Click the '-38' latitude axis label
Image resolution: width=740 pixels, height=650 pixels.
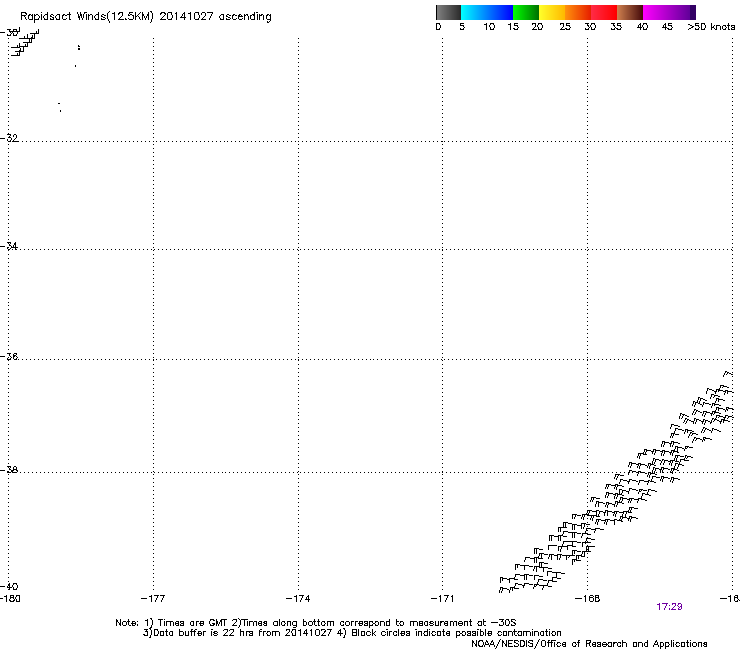(x=9, y=470)
